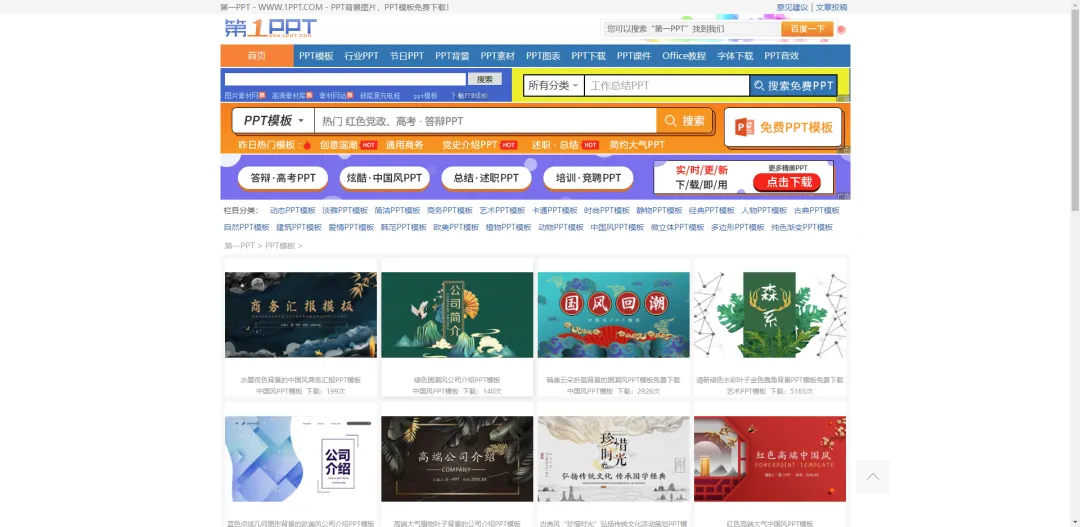The image size is (1080, 527).
Task: Open the PPT素材 navigation tab
Action: 498,56
